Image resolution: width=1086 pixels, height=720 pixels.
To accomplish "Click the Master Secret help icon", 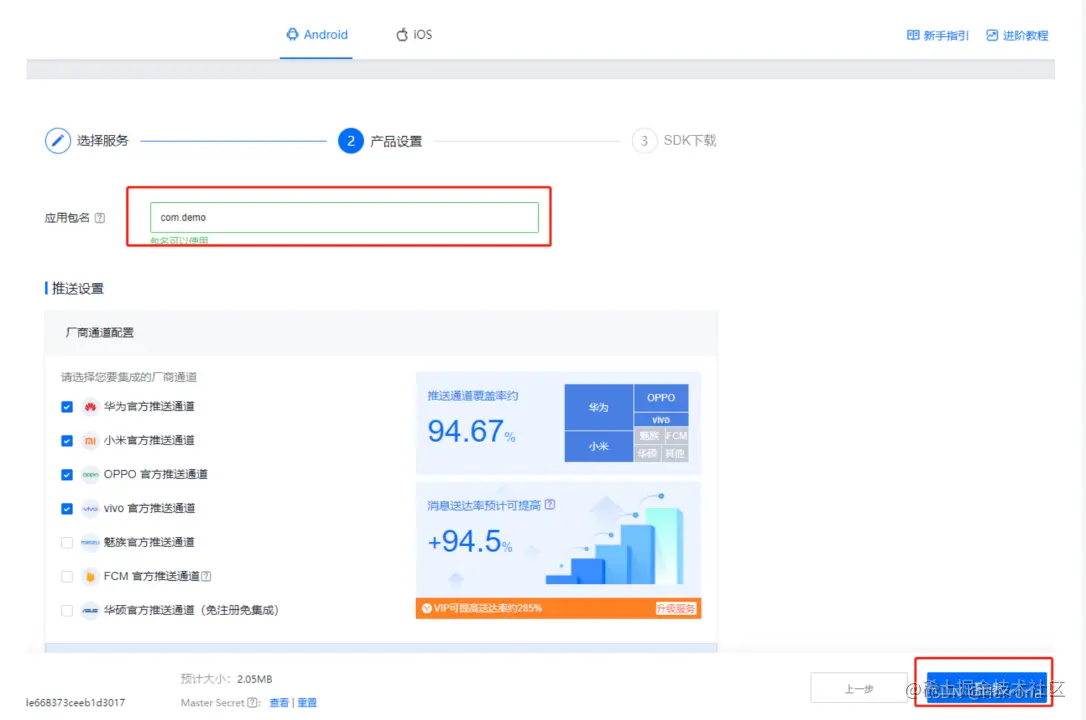I will [x=252, y=703].
